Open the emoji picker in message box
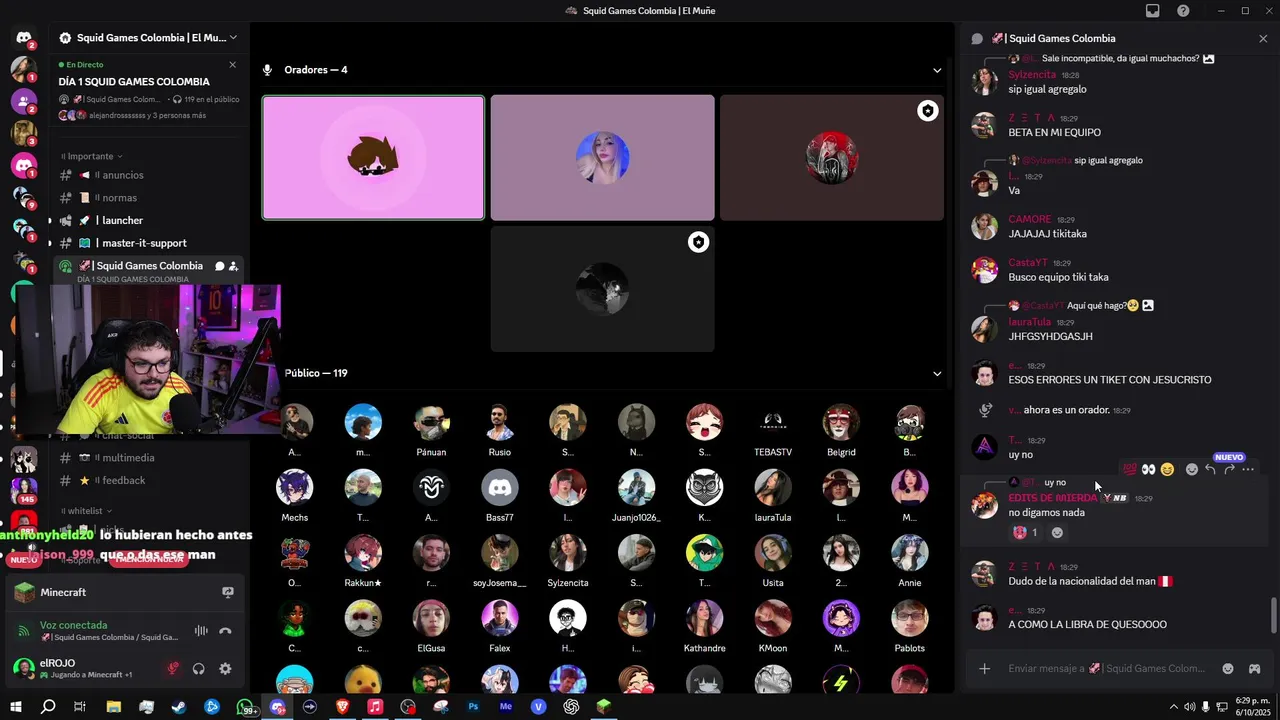This screenshot has height=720, width=1280. coord(1228,668)
